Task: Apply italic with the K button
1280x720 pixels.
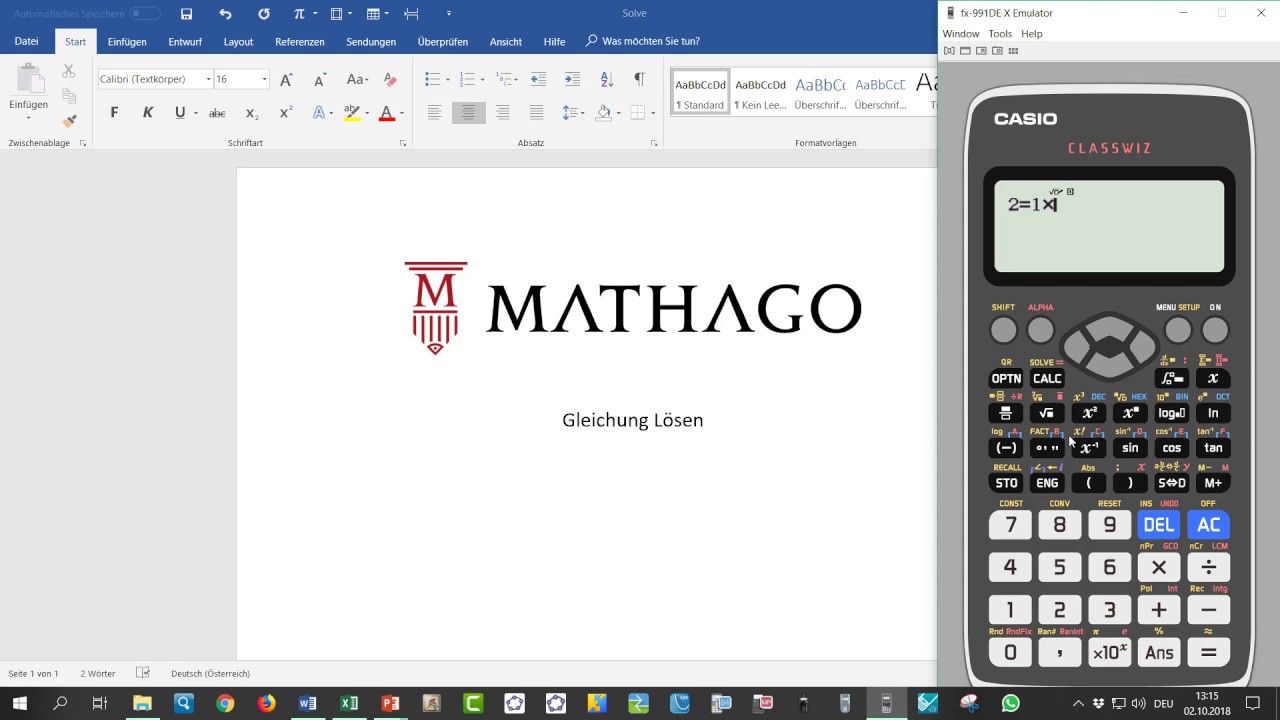Action: pyautogui.click(x=148, y=113)
